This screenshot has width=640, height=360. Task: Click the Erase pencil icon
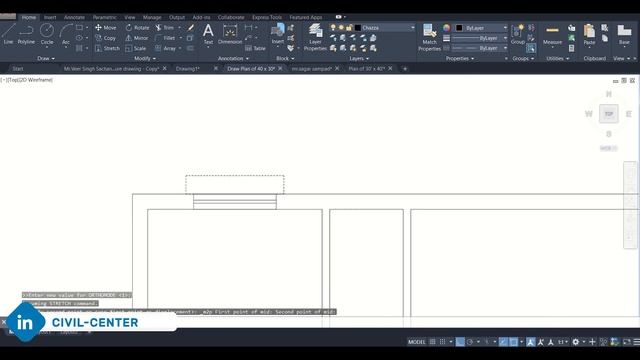pos(191,28)
